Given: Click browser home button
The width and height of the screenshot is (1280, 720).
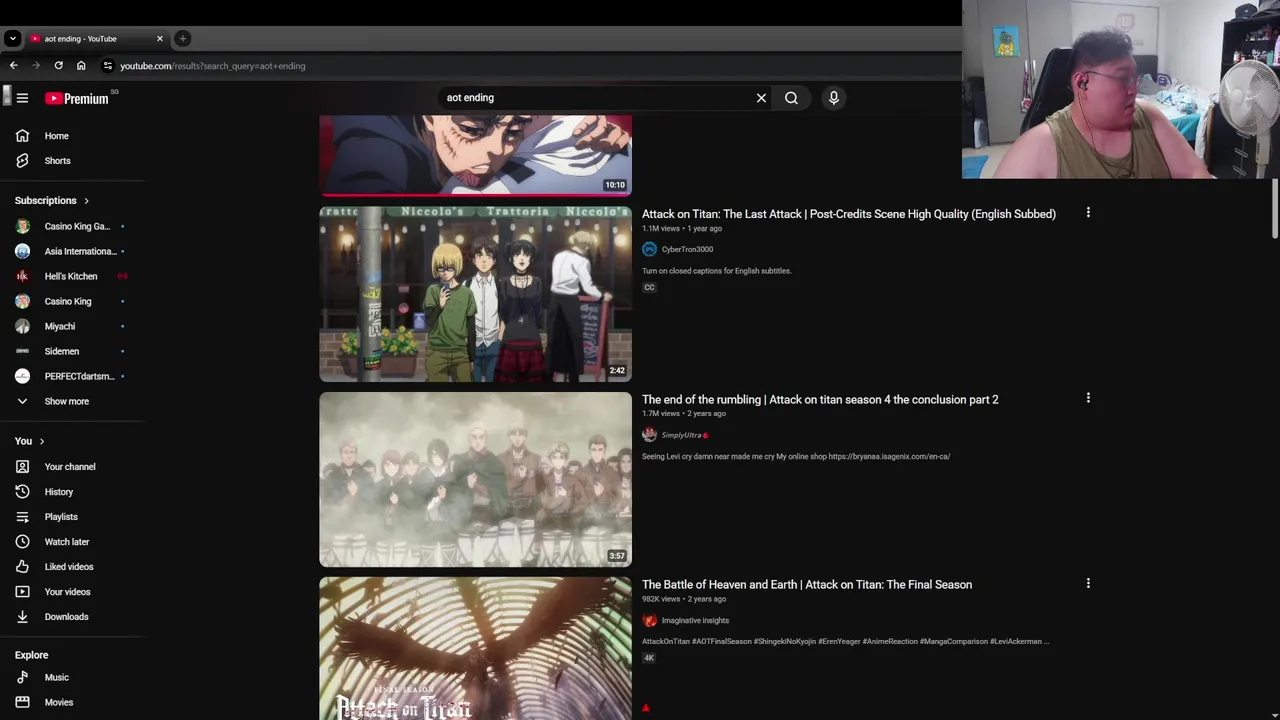Looking at the screenshot, I should point(81,66).
